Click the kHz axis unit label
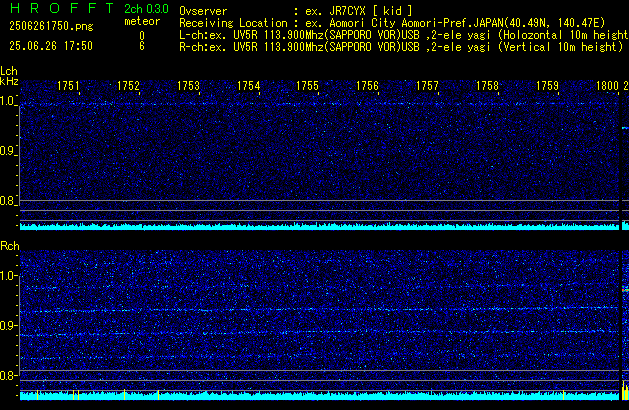 pos(9,81)
